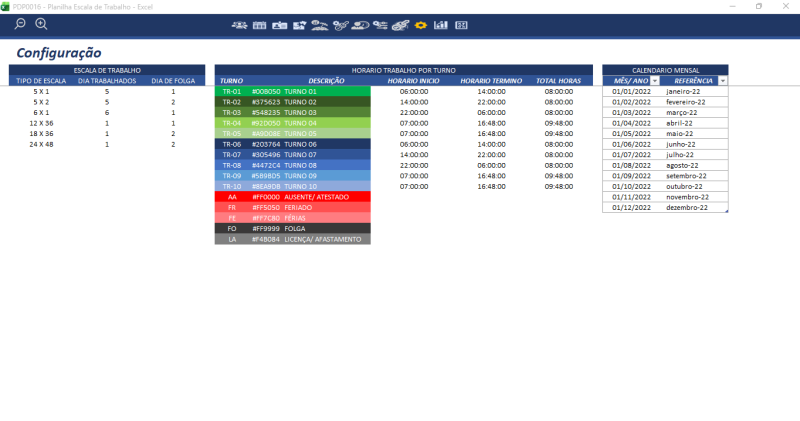Select the 01/06/2022 calendar date cell
Viewport: 800px width, 421px height.
(631, 144)
